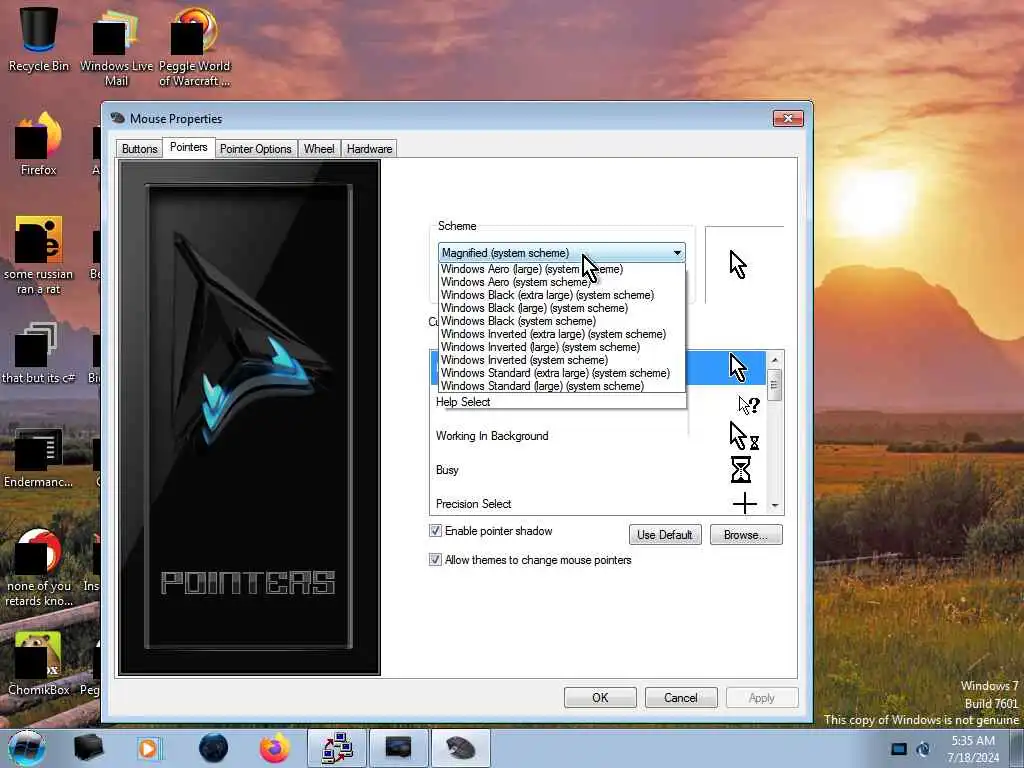Launch Firefox from the taskbar
This screenshot has width=1024, height=768.
click(275, 748)
